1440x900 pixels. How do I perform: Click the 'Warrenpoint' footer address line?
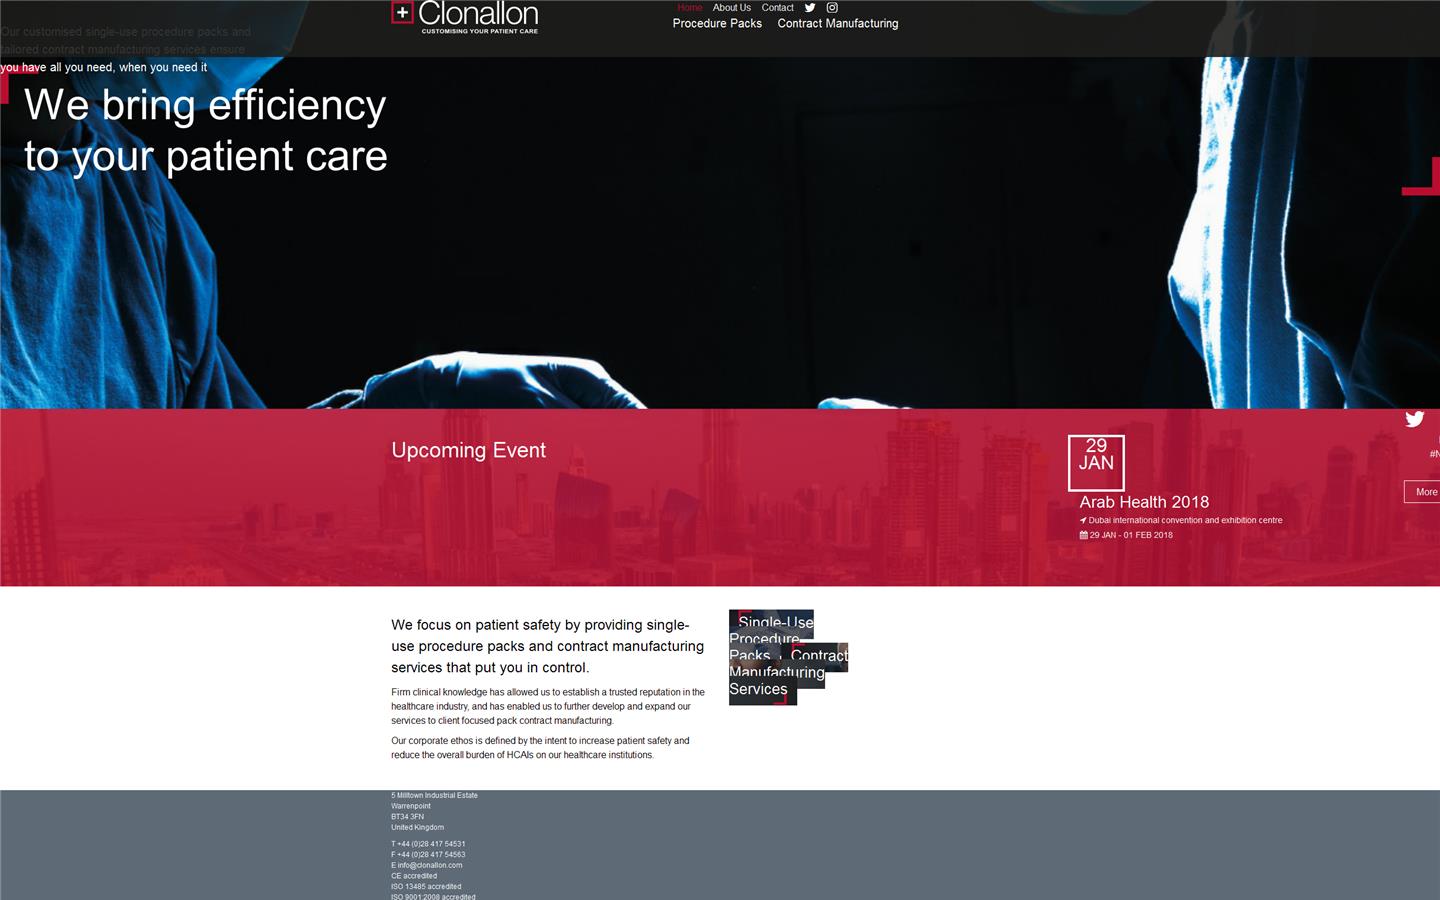pyautogui.click(x=411, y=806)
